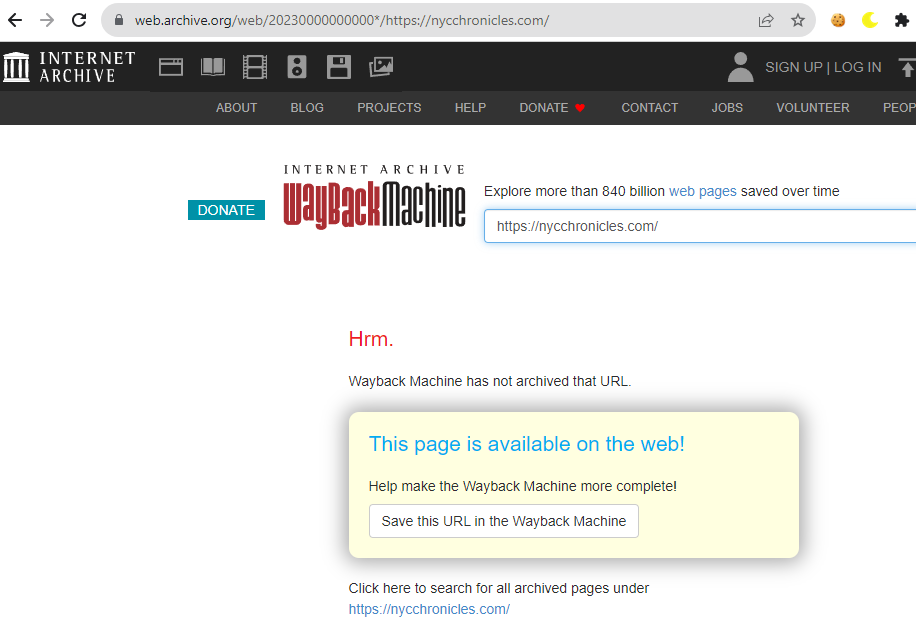Open the DONATE menu item with heart
Viewport: 916px width, 641px height.
(x=552, y=108)
